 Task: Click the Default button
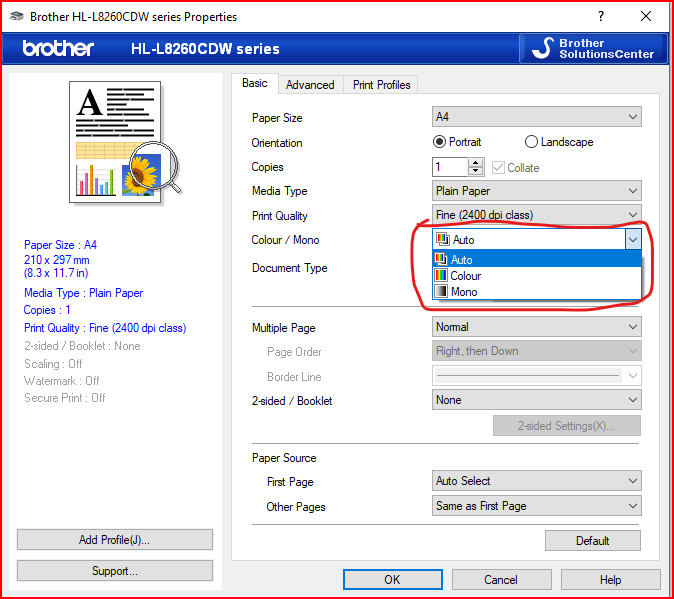tap(592, 541)
